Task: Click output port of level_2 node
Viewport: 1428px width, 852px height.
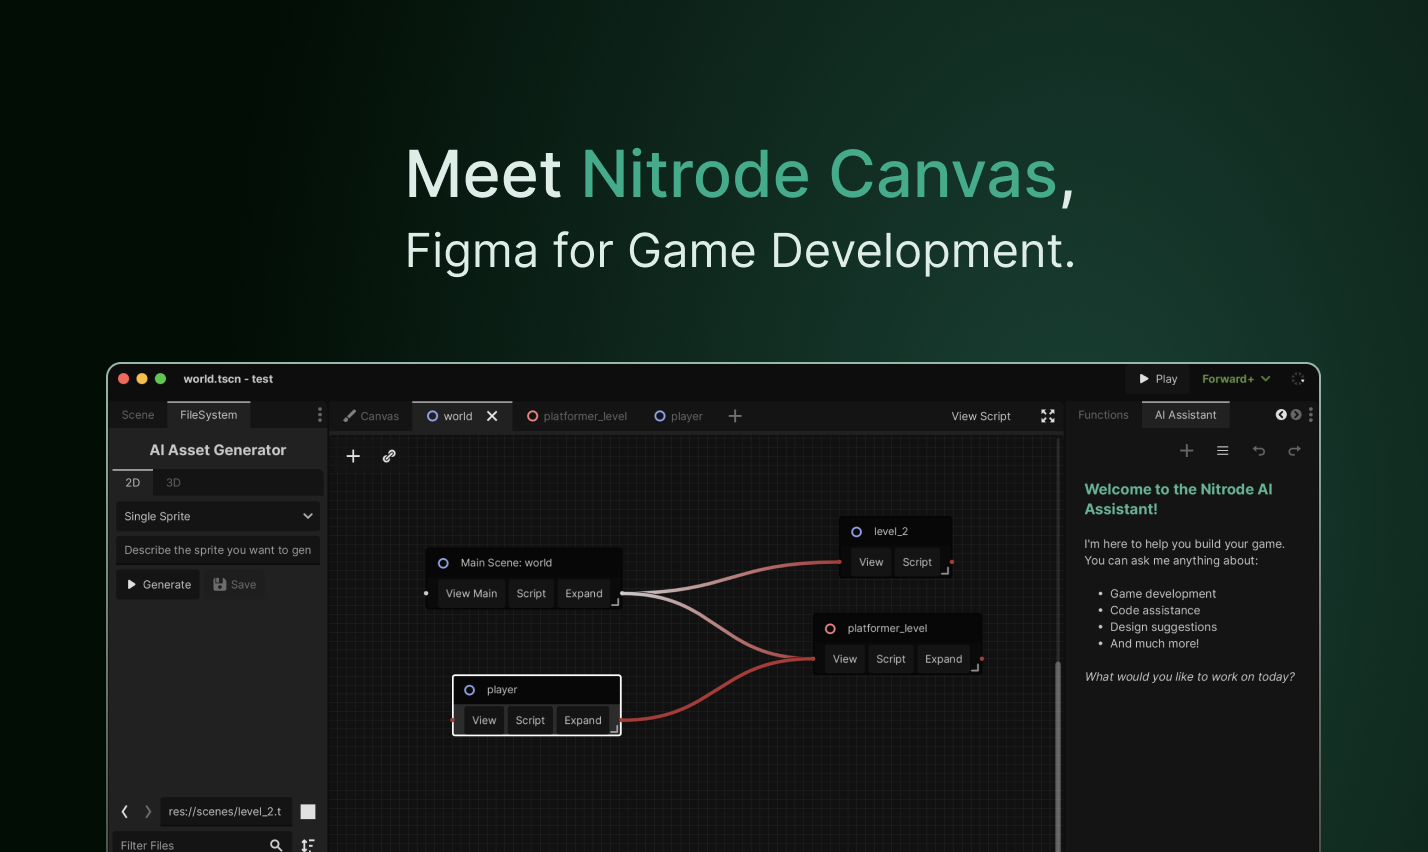Action: pyautogui.click(x=952, y=562)
